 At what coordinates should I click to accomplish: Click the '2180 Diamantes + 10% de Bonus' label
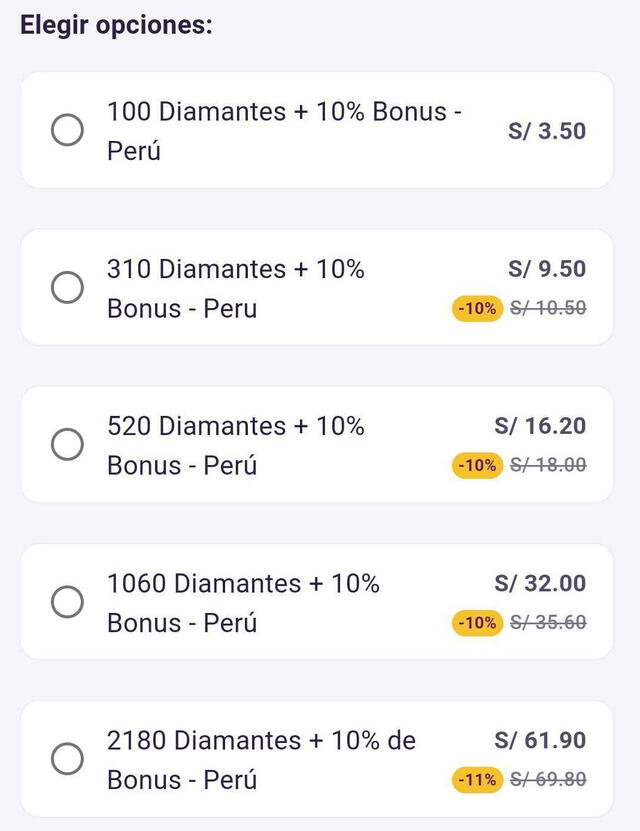261,759
